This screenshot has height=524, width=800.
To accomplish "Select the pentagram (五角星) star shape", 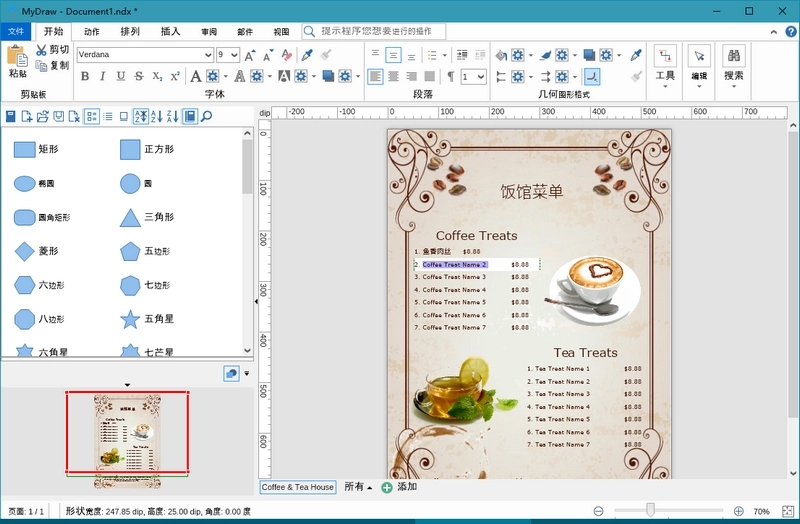I will click(130, 319).
